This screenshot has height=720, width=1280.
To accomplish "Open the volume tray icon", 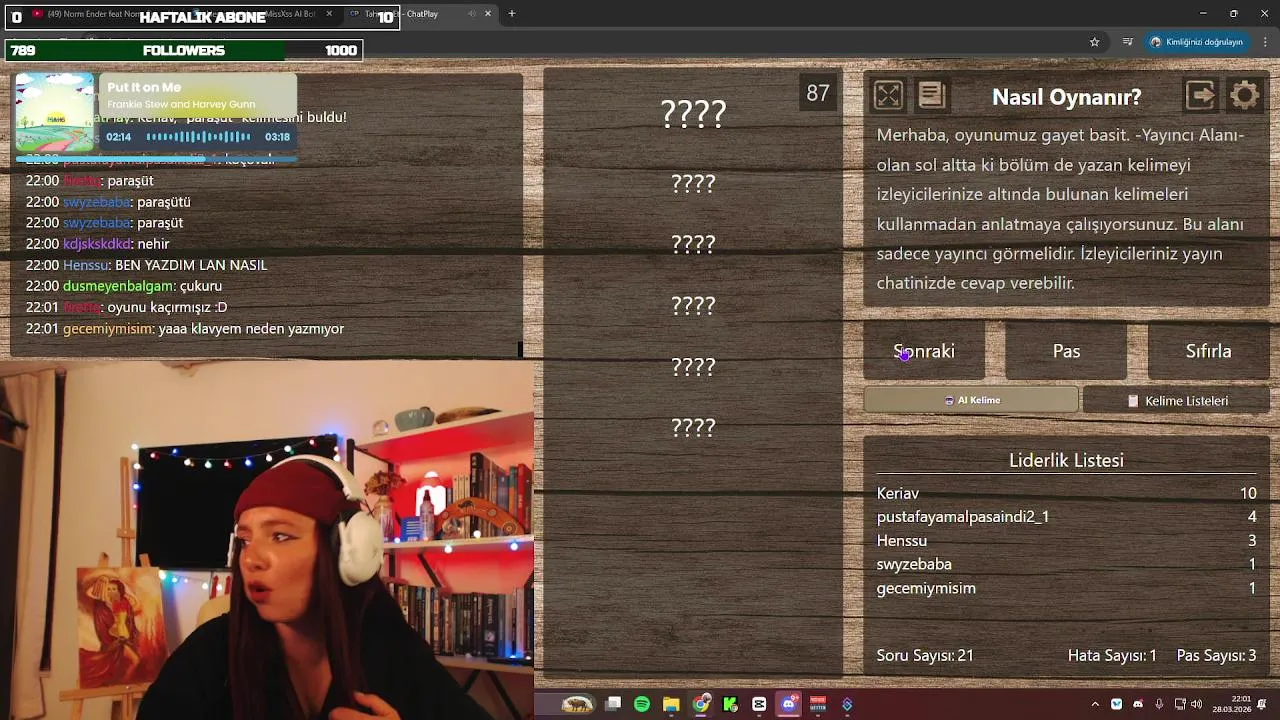I will (1197, 704).
